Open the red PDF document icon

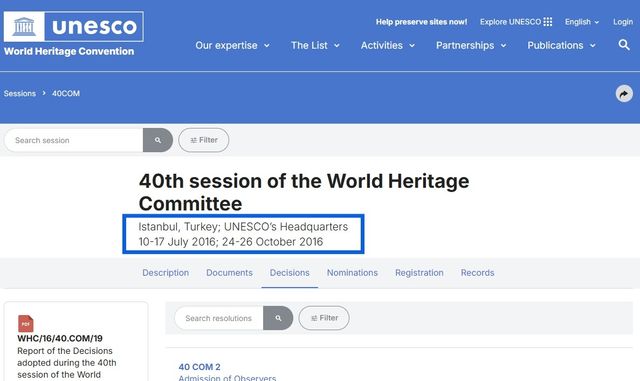click(x=26, y=323)
